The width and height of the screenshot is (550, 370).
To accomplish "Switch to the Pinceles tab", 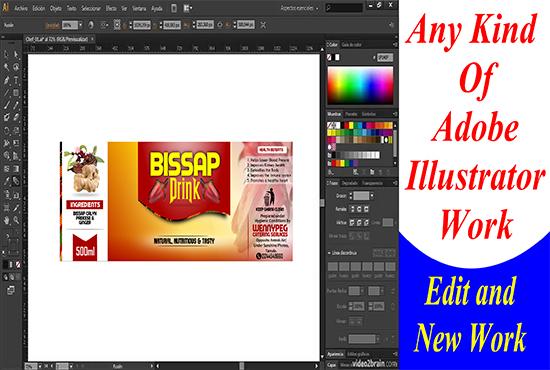I will point(351,114).
